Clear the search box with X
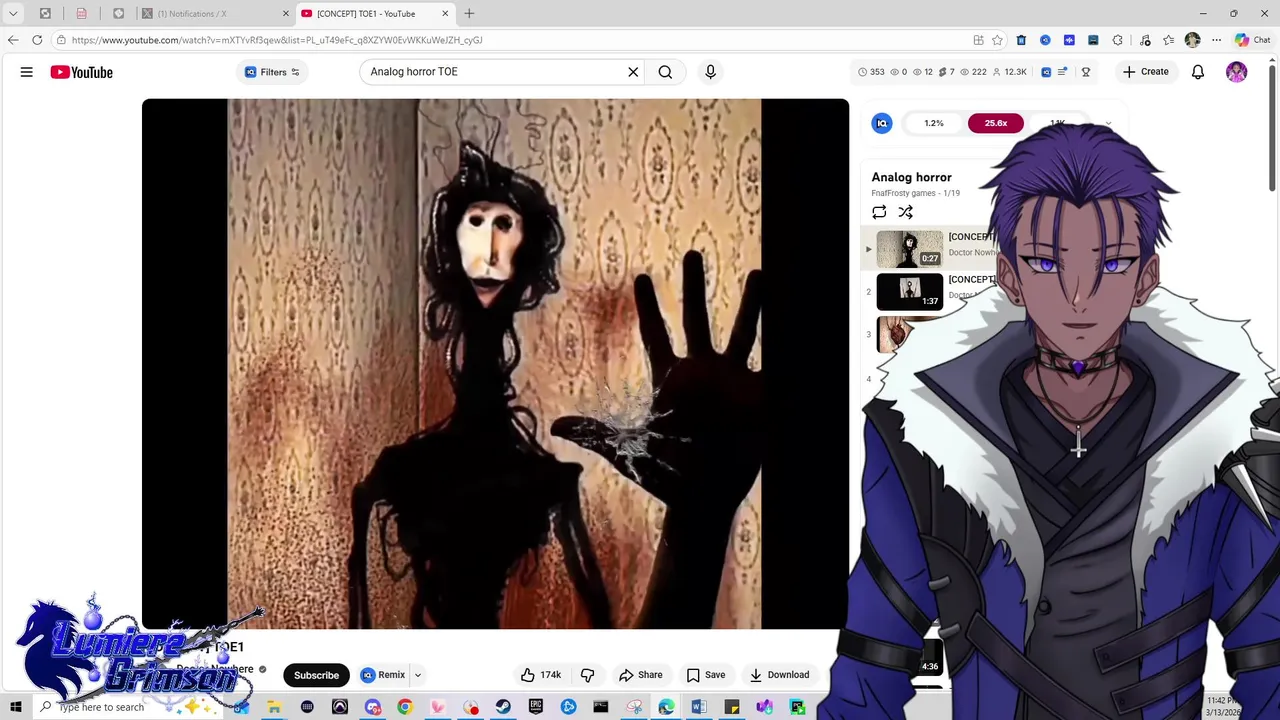 coord(633,72)
